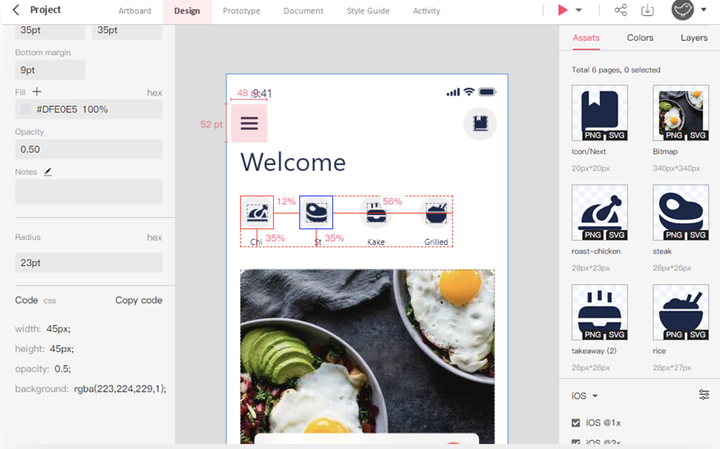Go to the Document tab
This screenshot has height=449, width=720.
tap(303, 11)
